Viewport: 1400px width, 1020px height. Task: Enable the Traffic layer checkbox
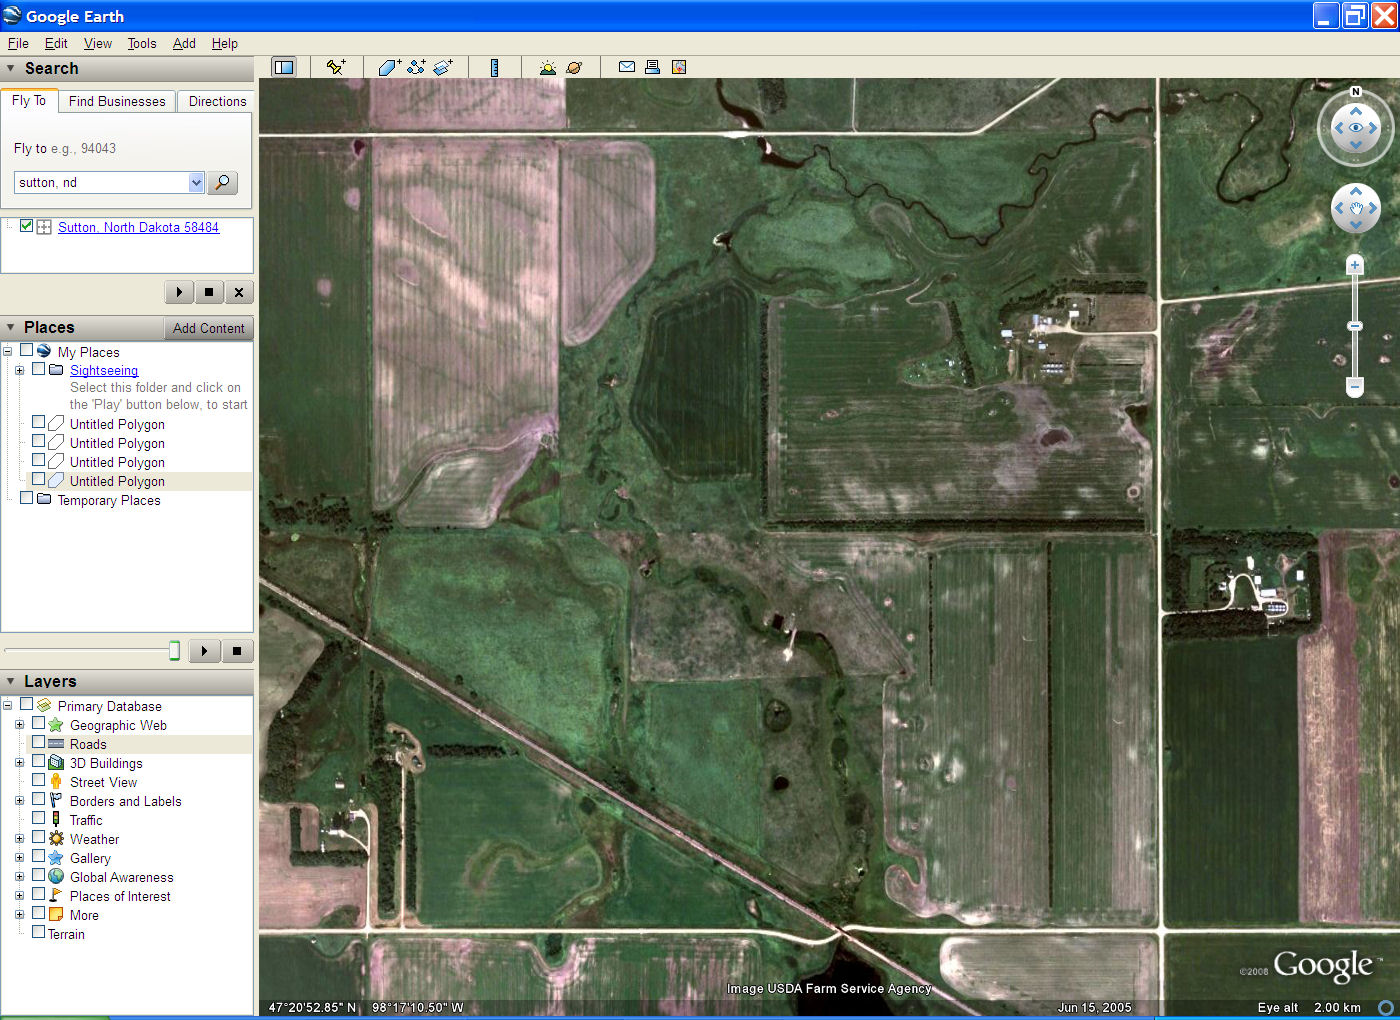click(38, 818)
